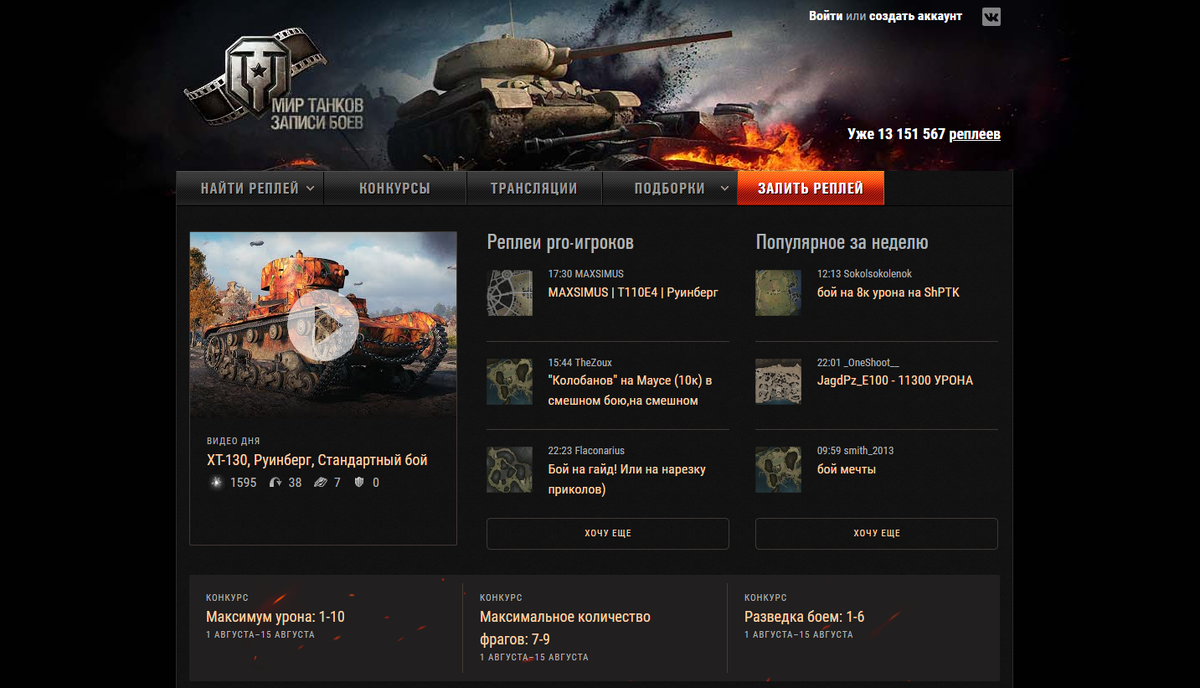Click the Реплеи pro-игроков heading
The height and width of the screenshot is (688, 1200).
click(x=560, y=243)
